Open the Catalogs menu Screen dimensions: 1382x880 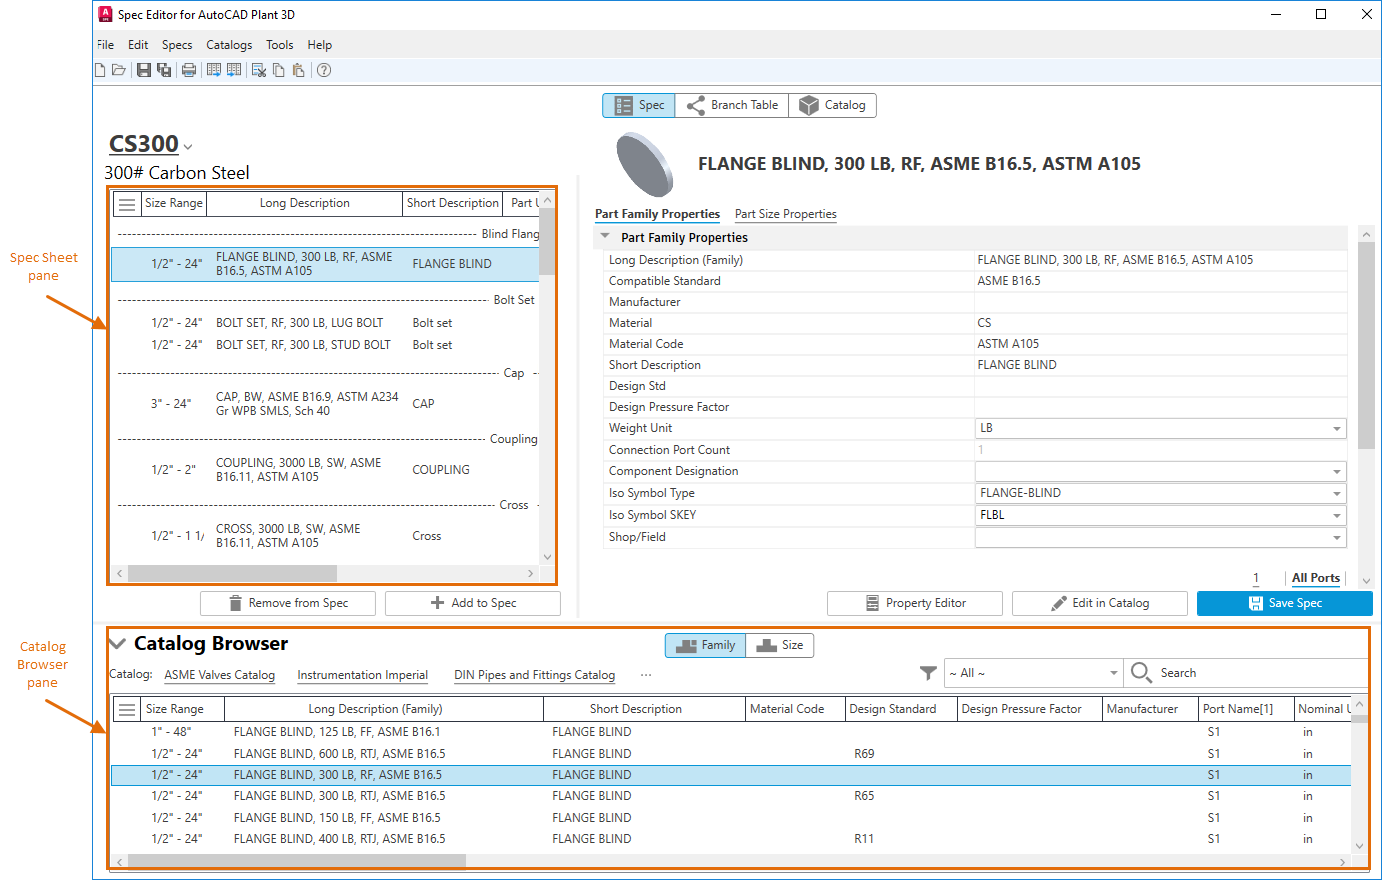[x=229, y=45]
